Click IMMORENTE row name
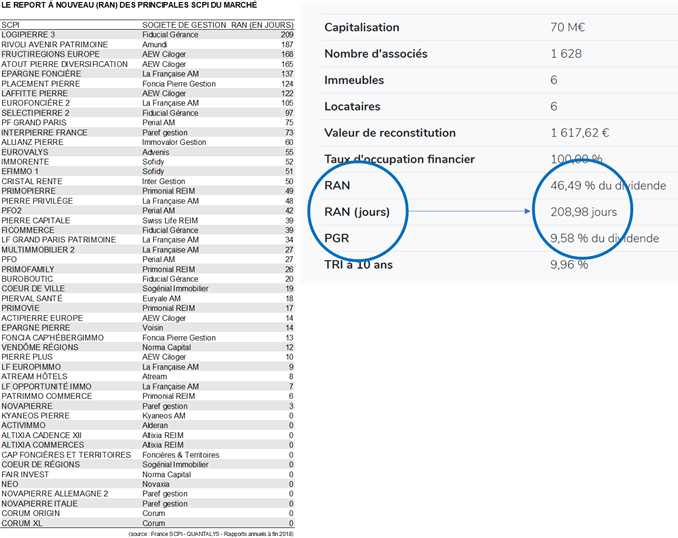 coord(25,162)
